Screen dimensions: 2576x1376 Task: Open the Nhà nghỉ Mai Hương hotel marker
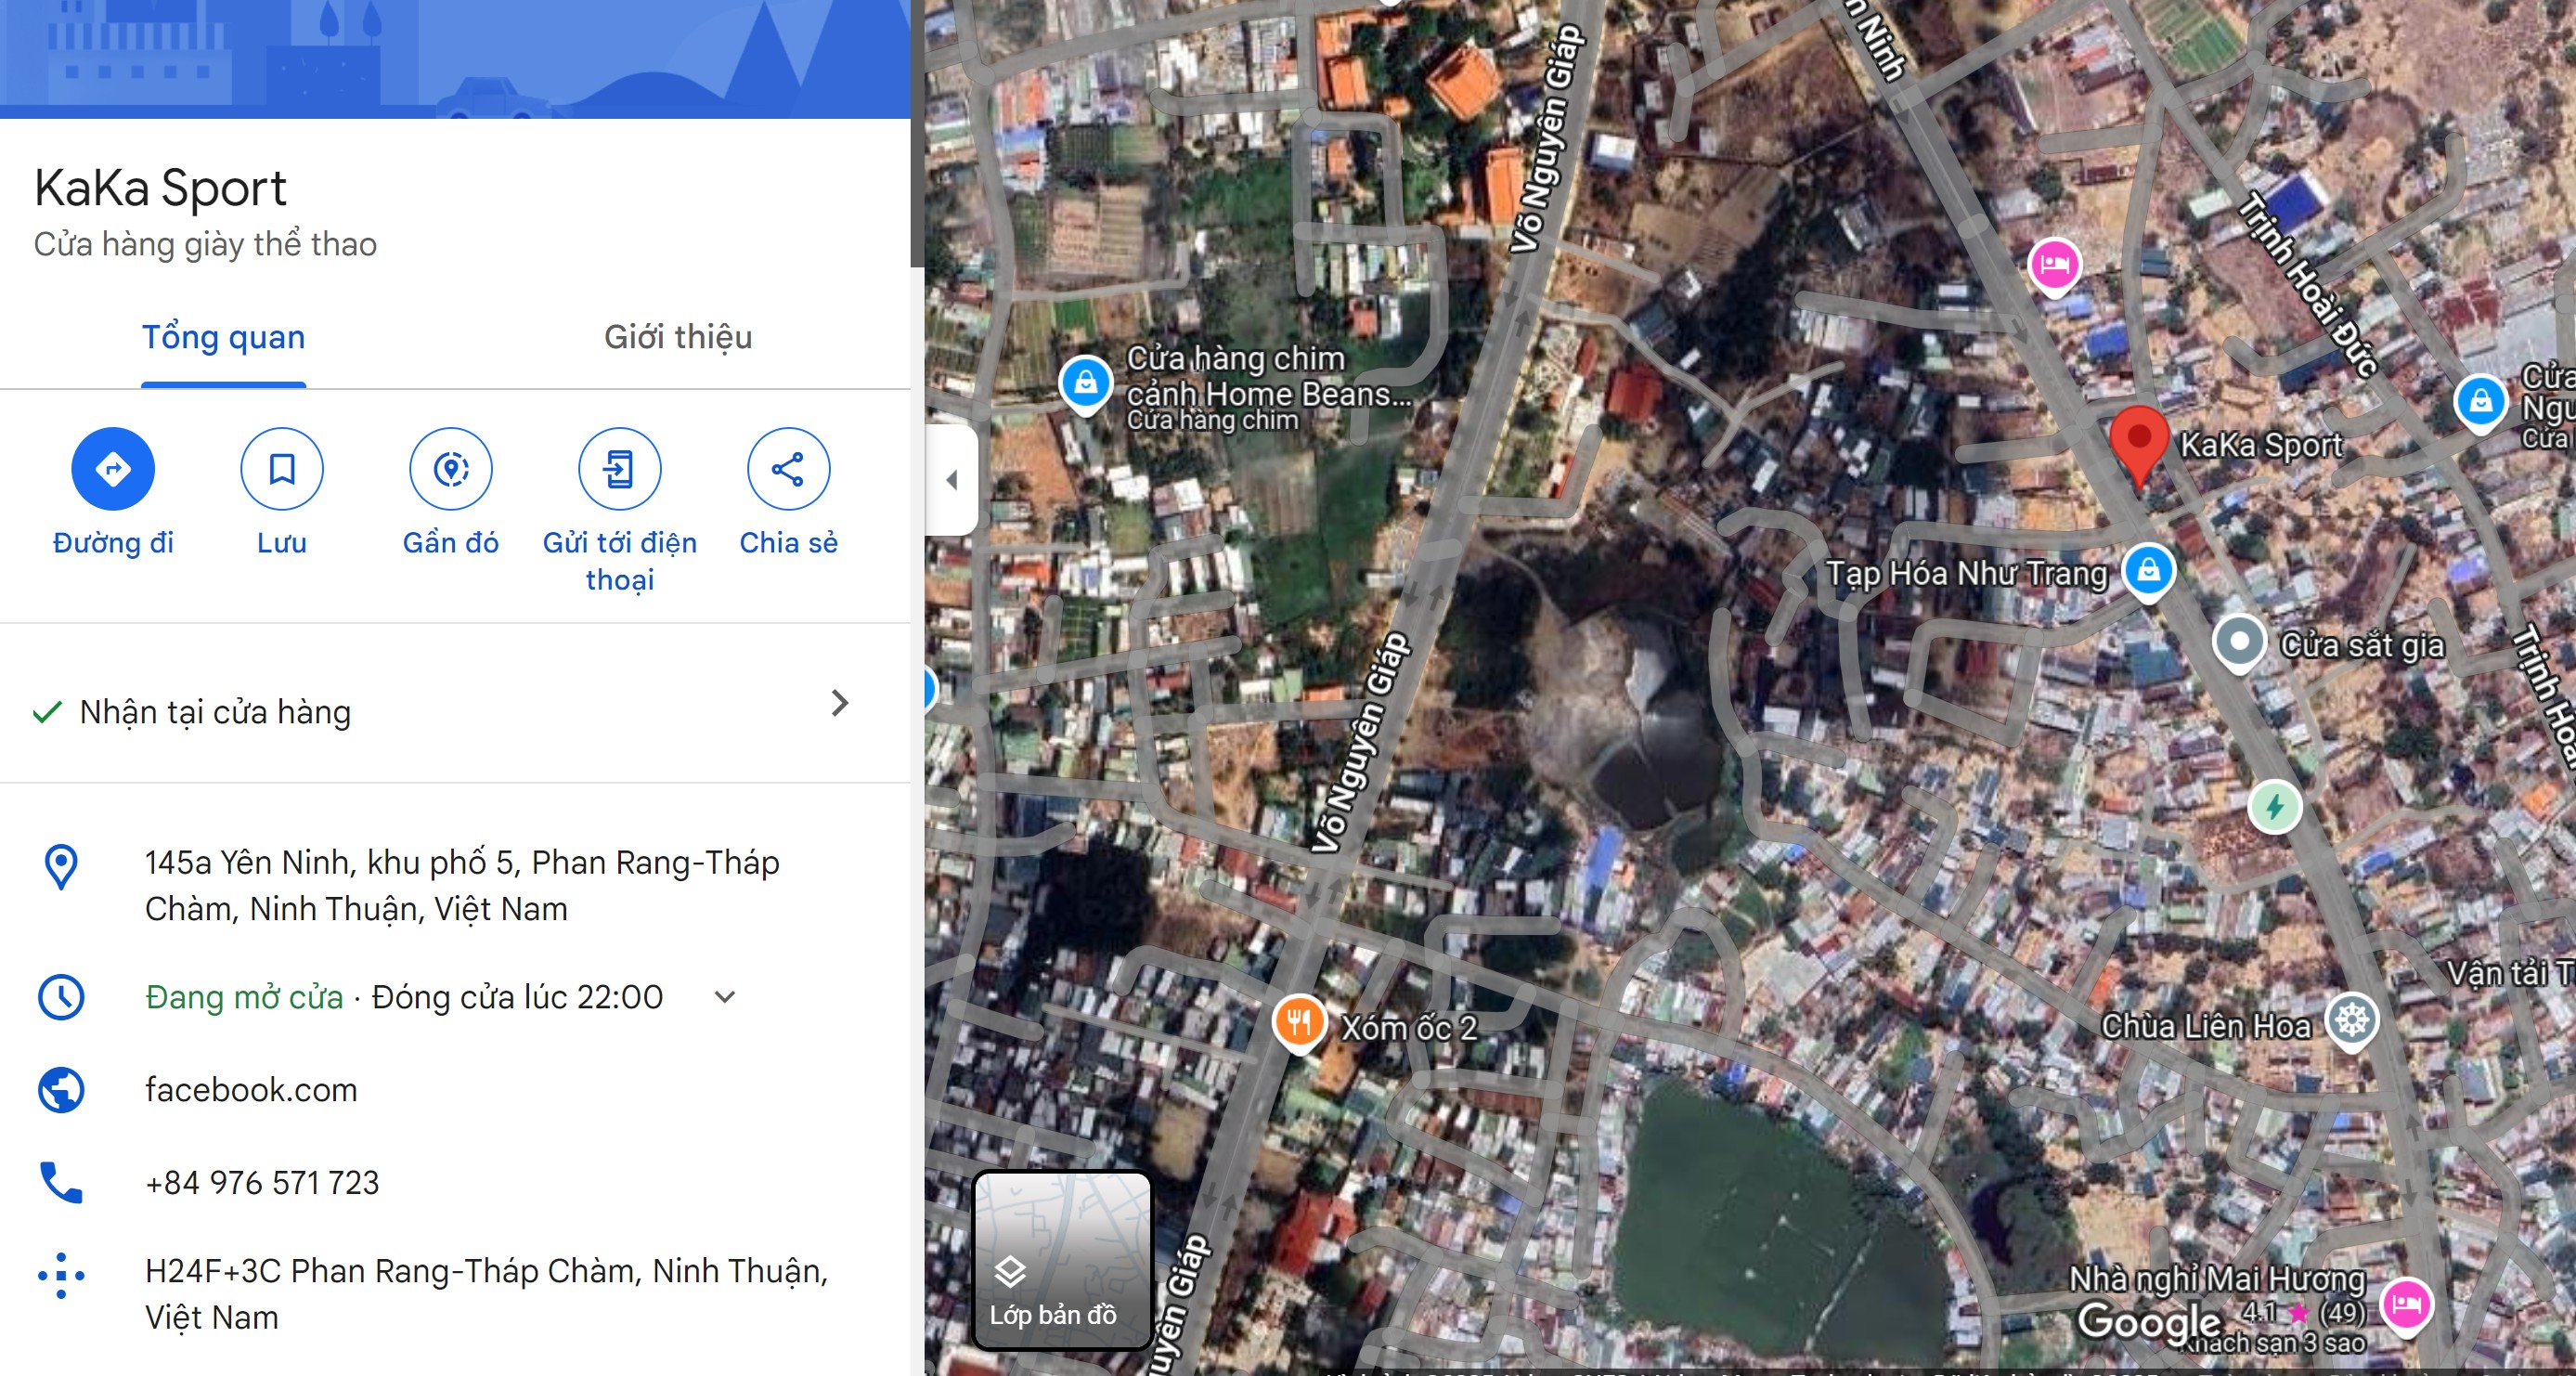(2406, 1306)
